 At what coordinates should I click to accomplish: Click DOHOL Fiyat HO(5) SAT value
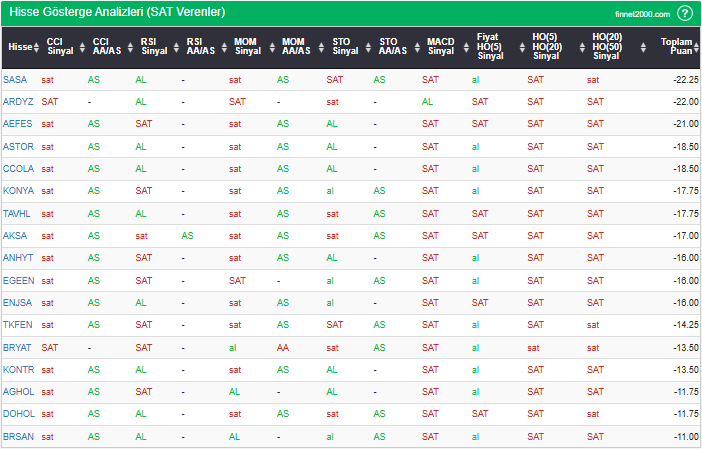click(479, 414)
